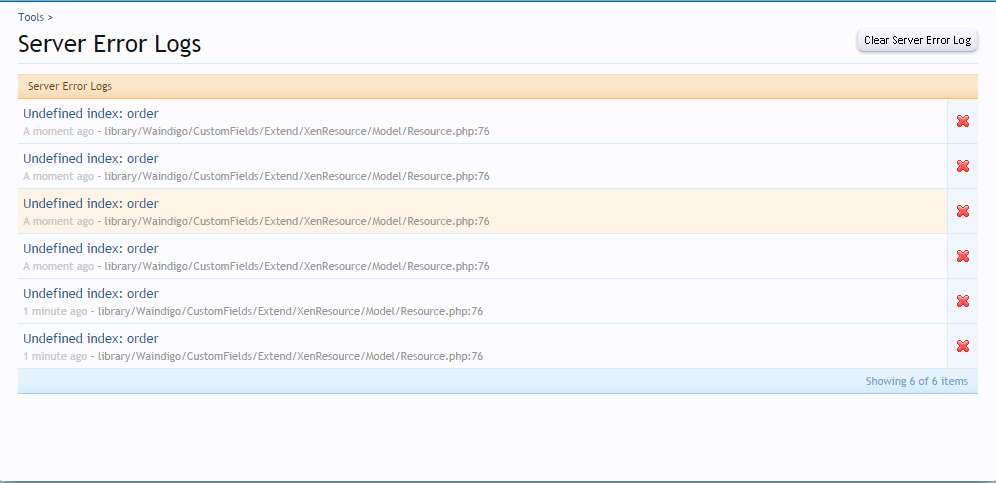Open the second Undefined index error link
Viewport: 996px width, 483px height.
(91, 158)
